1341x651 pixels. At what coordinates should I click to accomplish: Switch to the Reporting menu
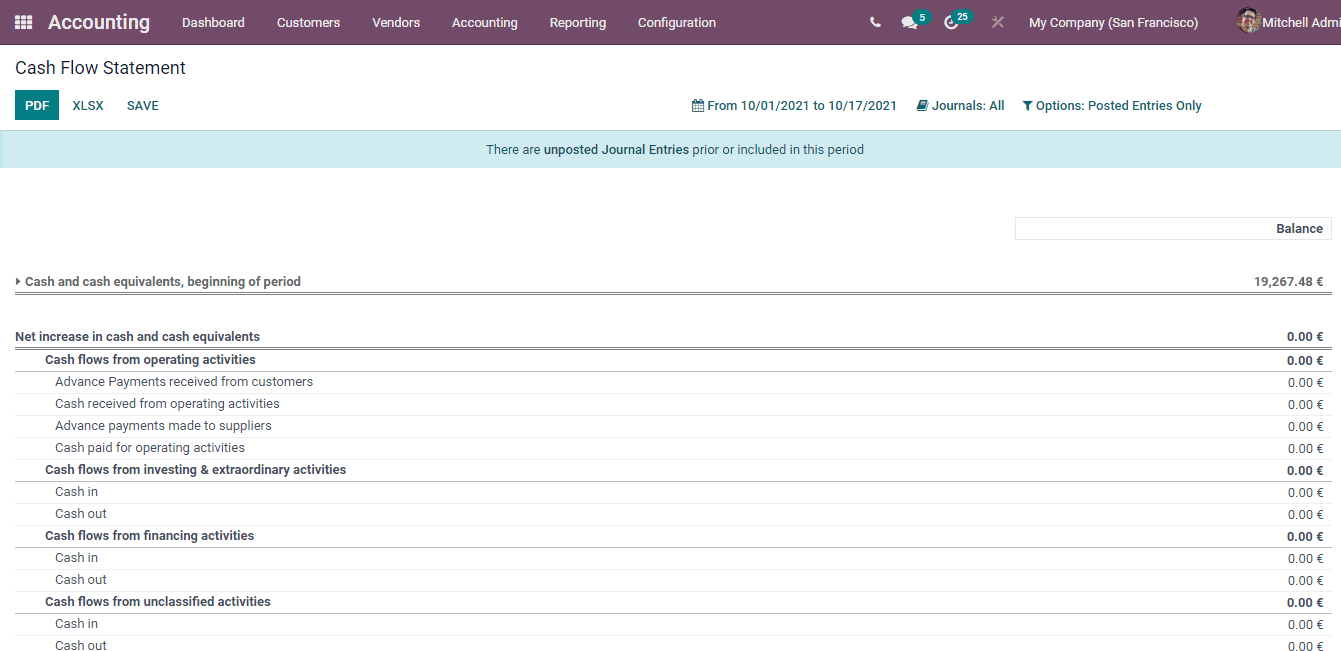coord(577,22)
